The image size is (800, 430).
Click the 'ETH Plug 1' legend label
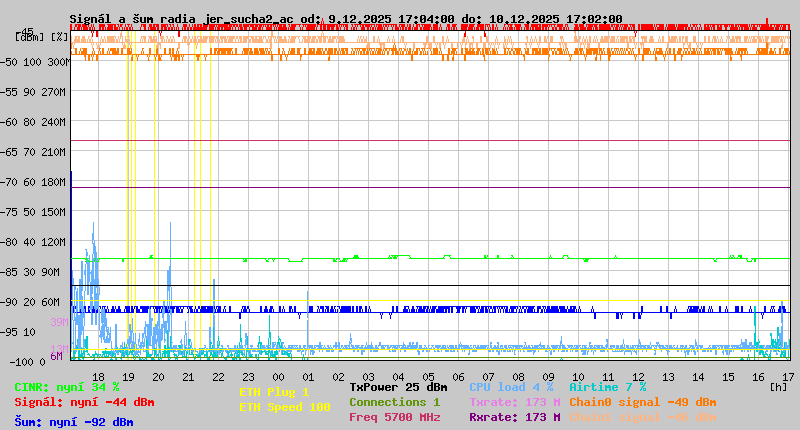274,392
